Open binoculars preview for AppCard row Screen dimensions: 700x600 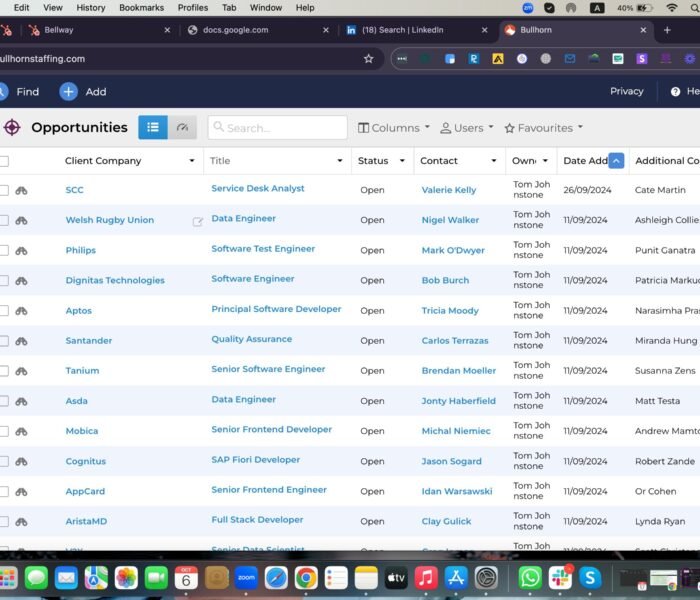(x=21, y=492)
